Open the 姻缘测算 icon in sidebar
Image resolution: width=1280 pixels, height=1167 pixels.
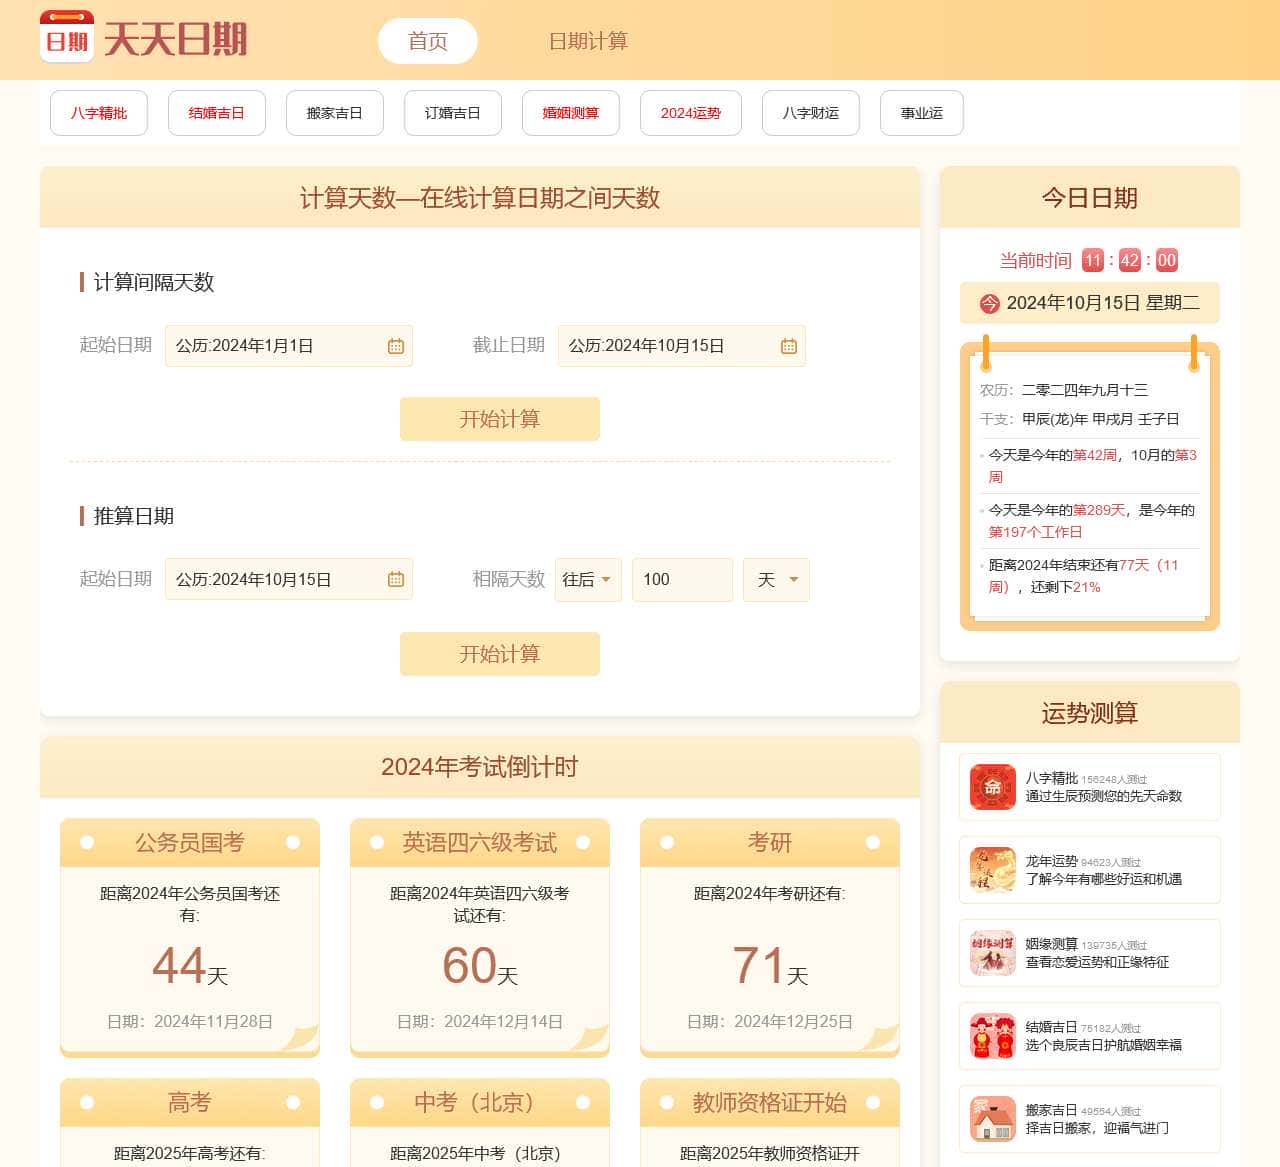click(x=991, y=953)
